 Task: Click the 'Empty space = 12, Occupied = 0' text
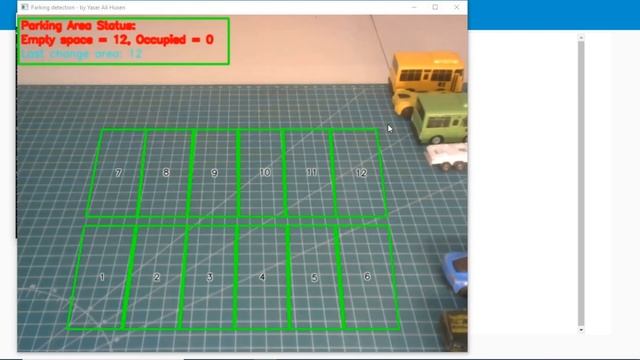click(117, 40)
